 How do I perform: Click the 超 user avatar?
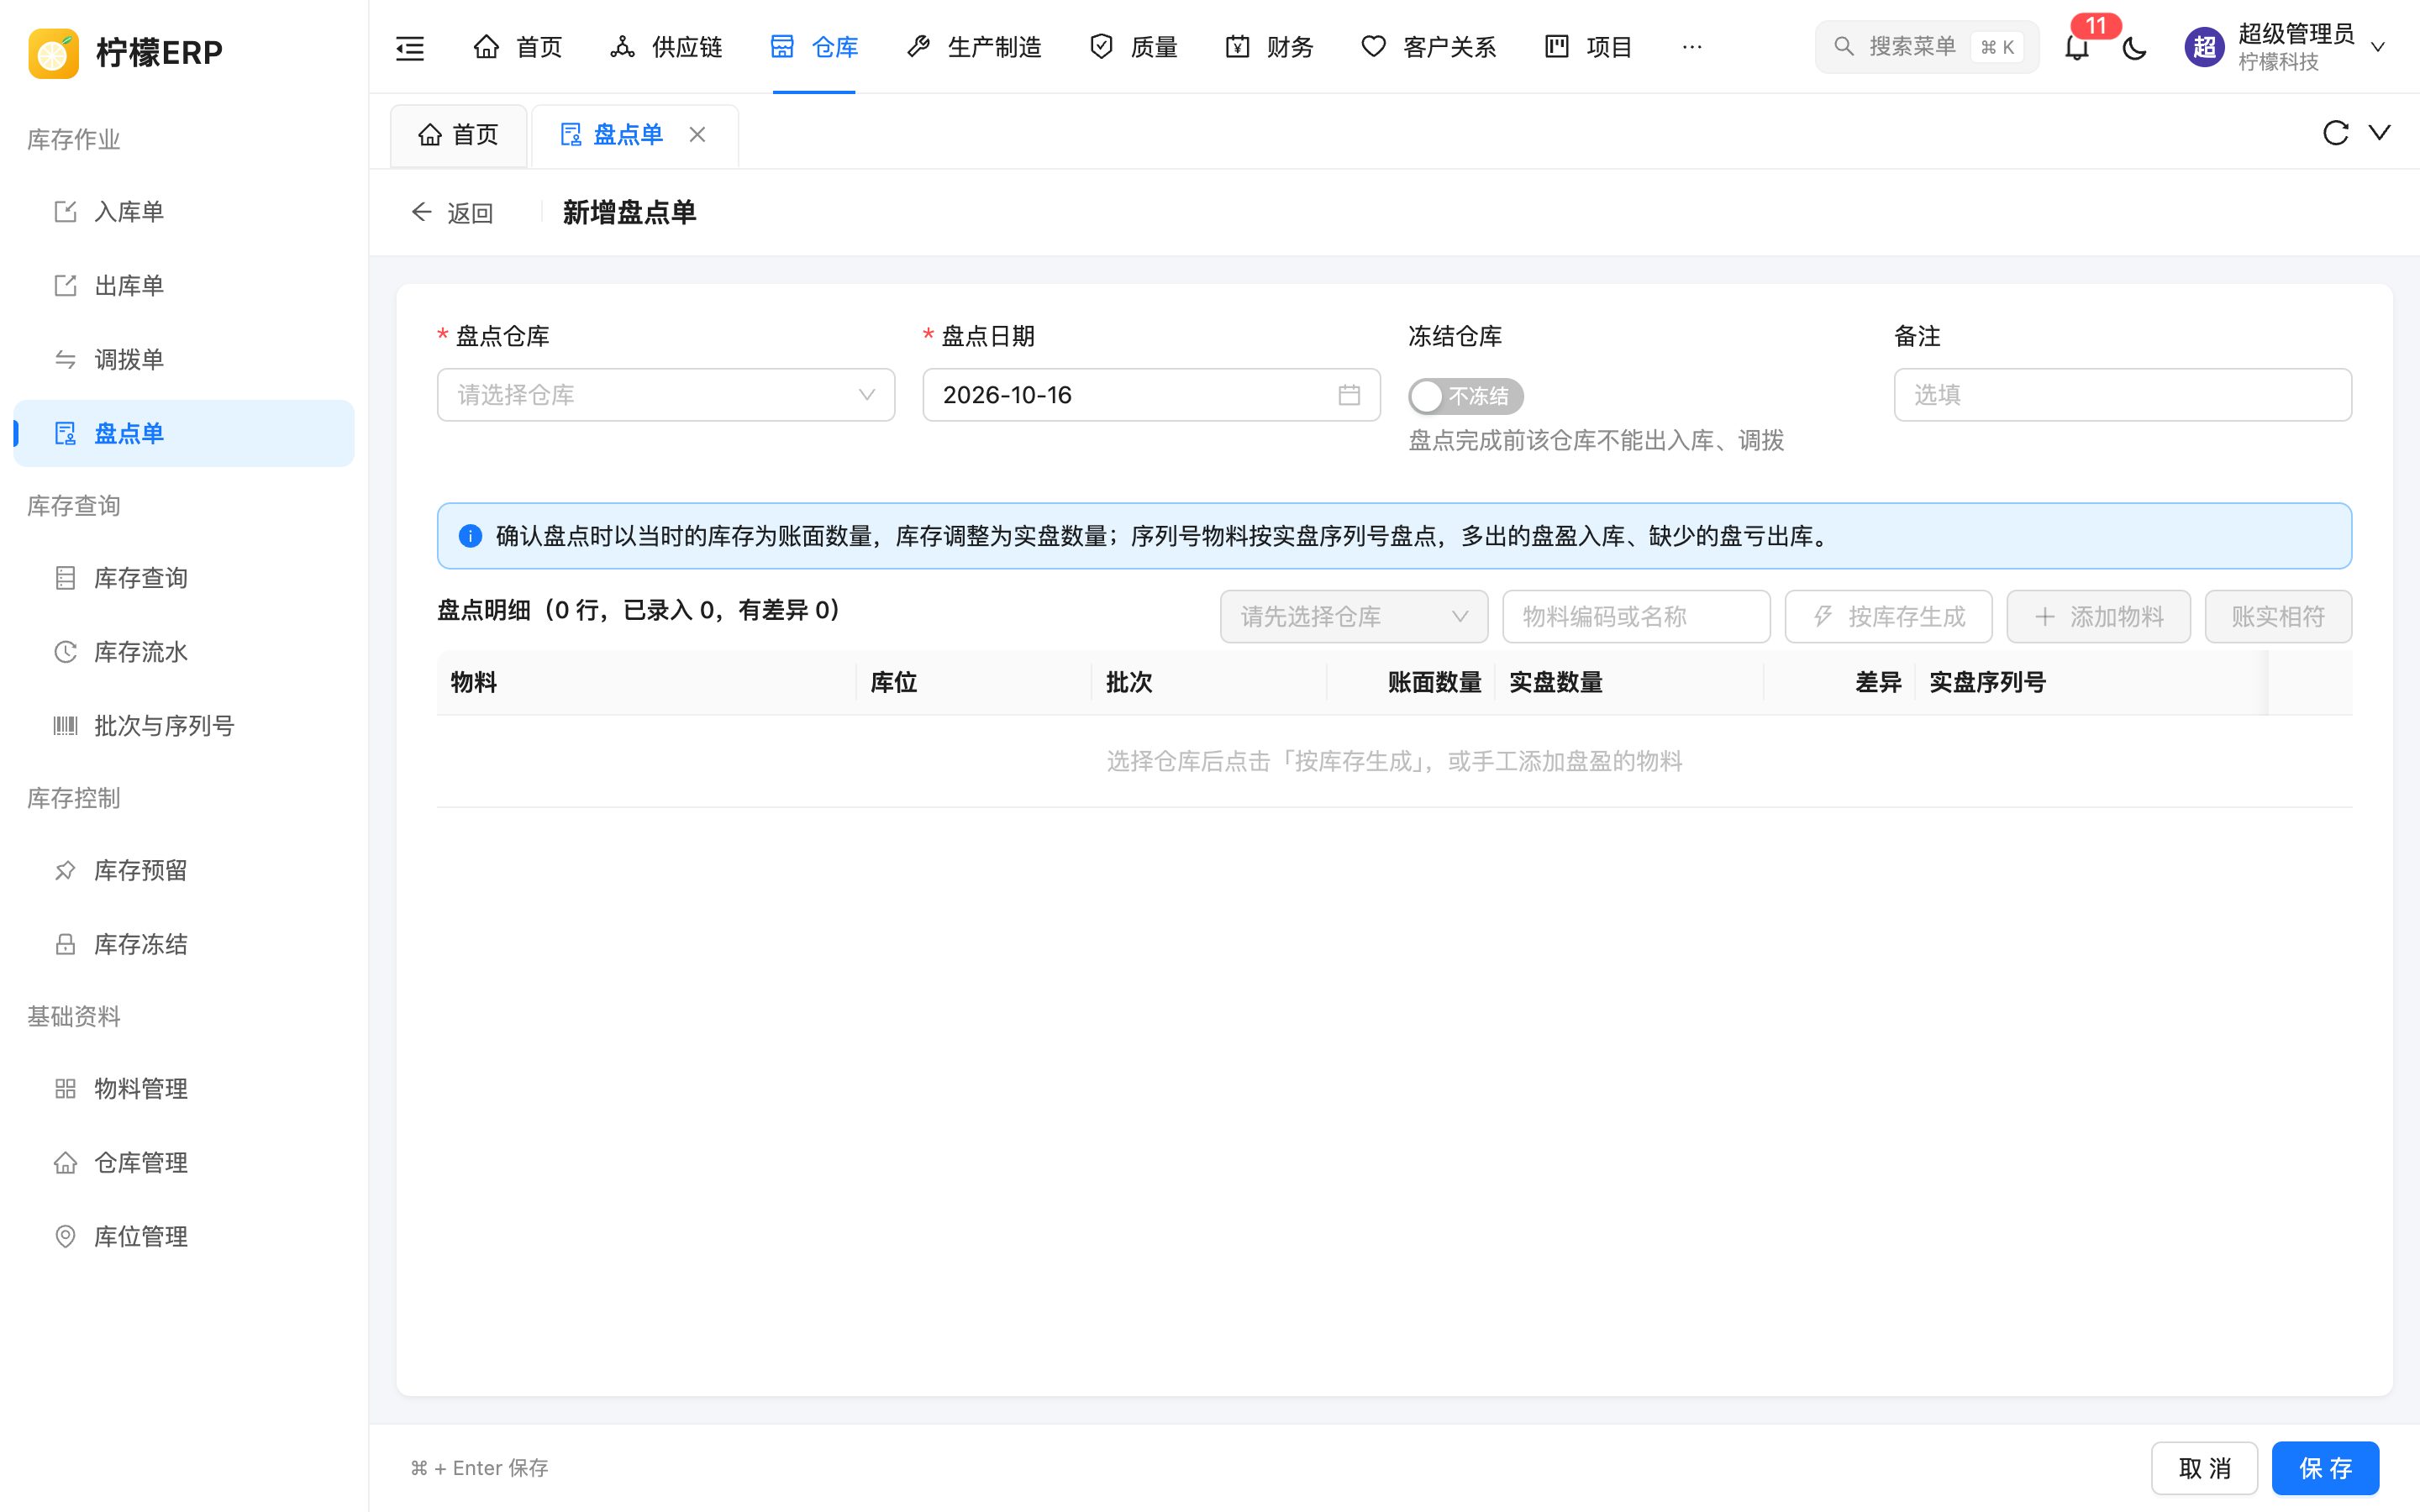point(2204,47)
